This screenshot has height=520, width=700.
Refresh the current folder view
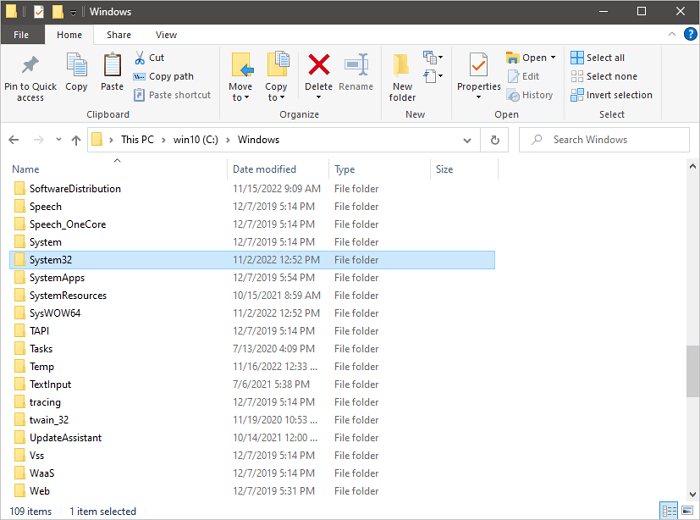point(493,140)
